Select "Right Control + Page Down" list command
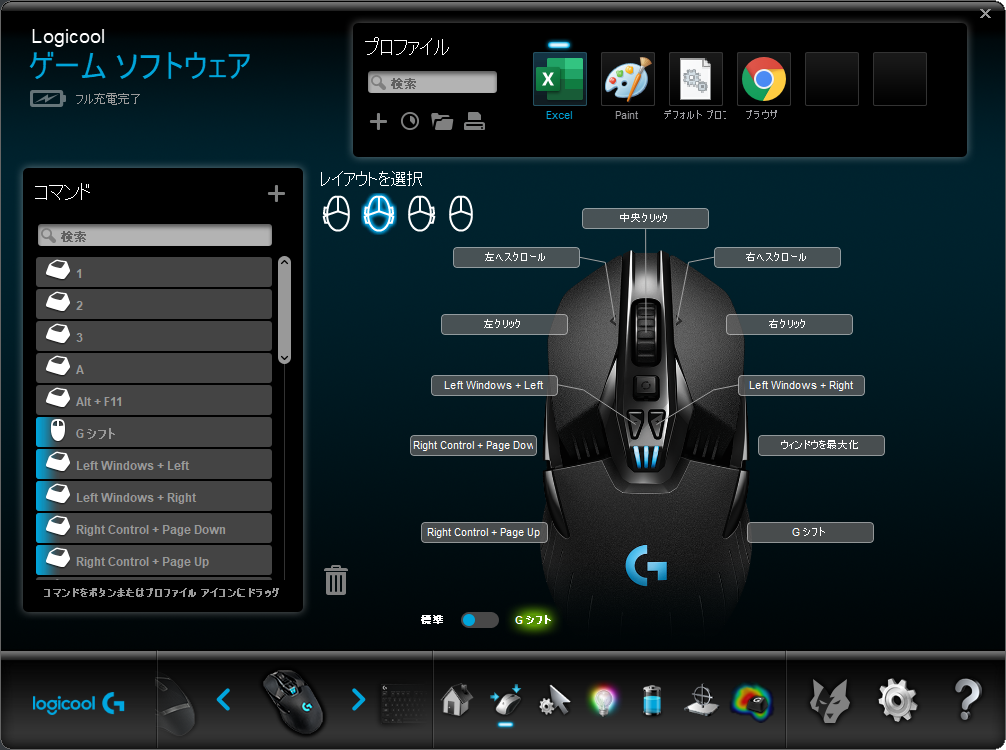 (x=154, y=529)
